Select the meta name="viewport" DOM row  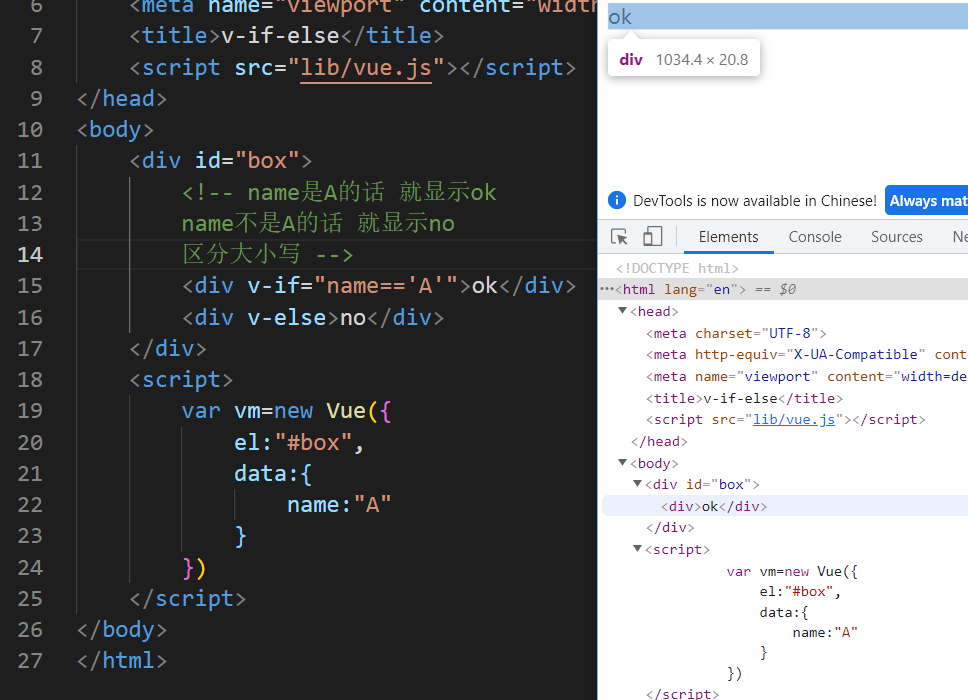[806, 377]
